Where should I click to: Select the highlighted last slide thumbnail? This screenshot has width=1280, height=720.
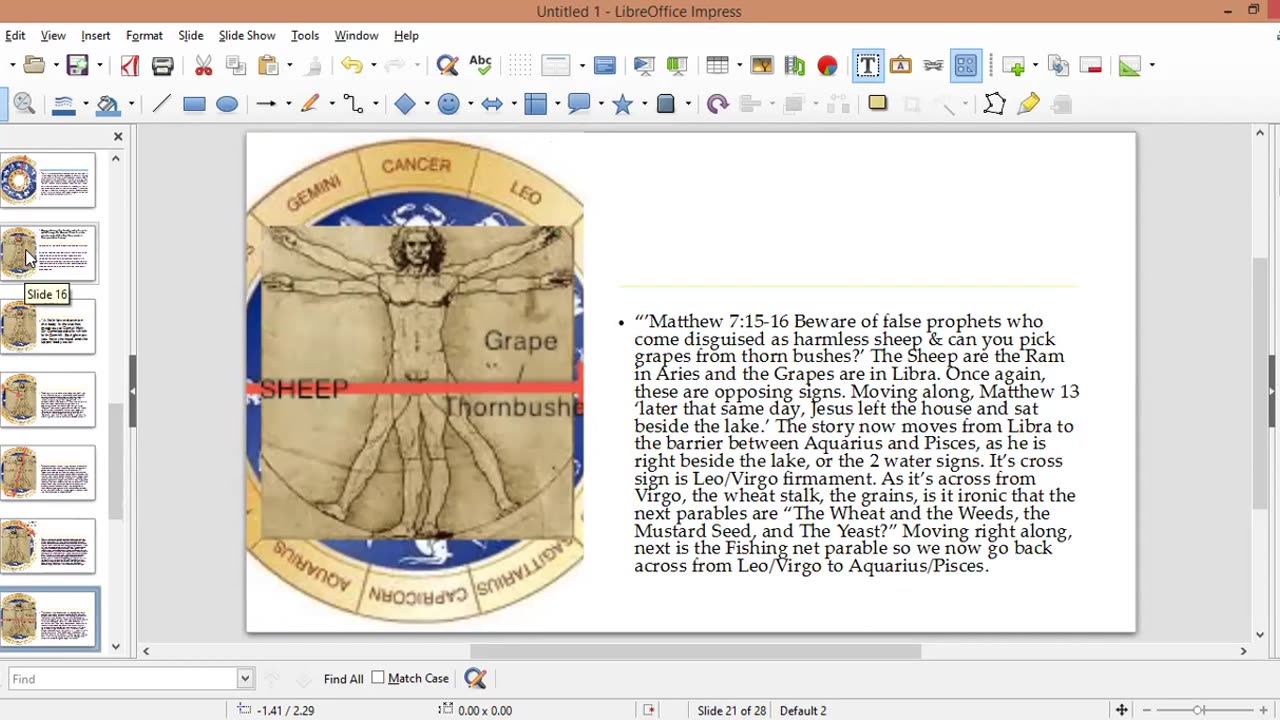48,618
